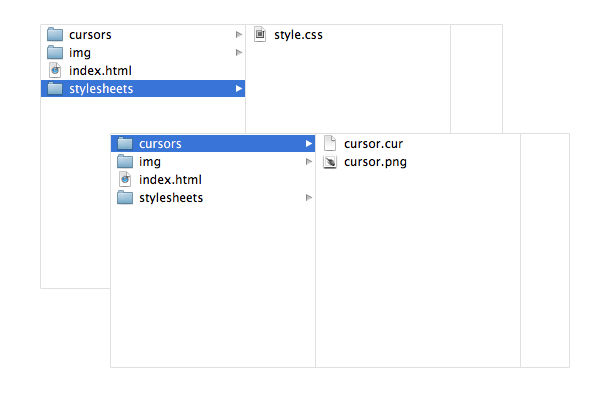Select index.html label in lower window
Viewport: 600px width, 400px height.
(170, 180)
